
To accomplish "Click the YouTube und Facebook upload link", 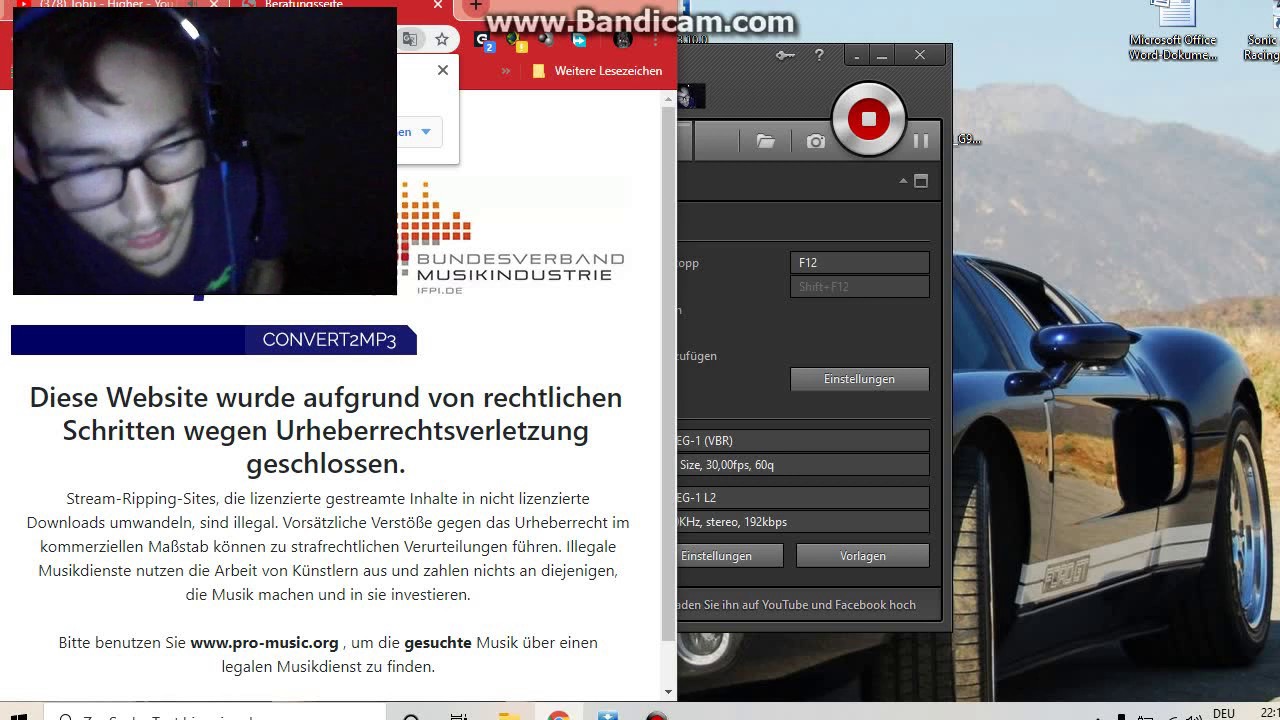I will 796,604.
